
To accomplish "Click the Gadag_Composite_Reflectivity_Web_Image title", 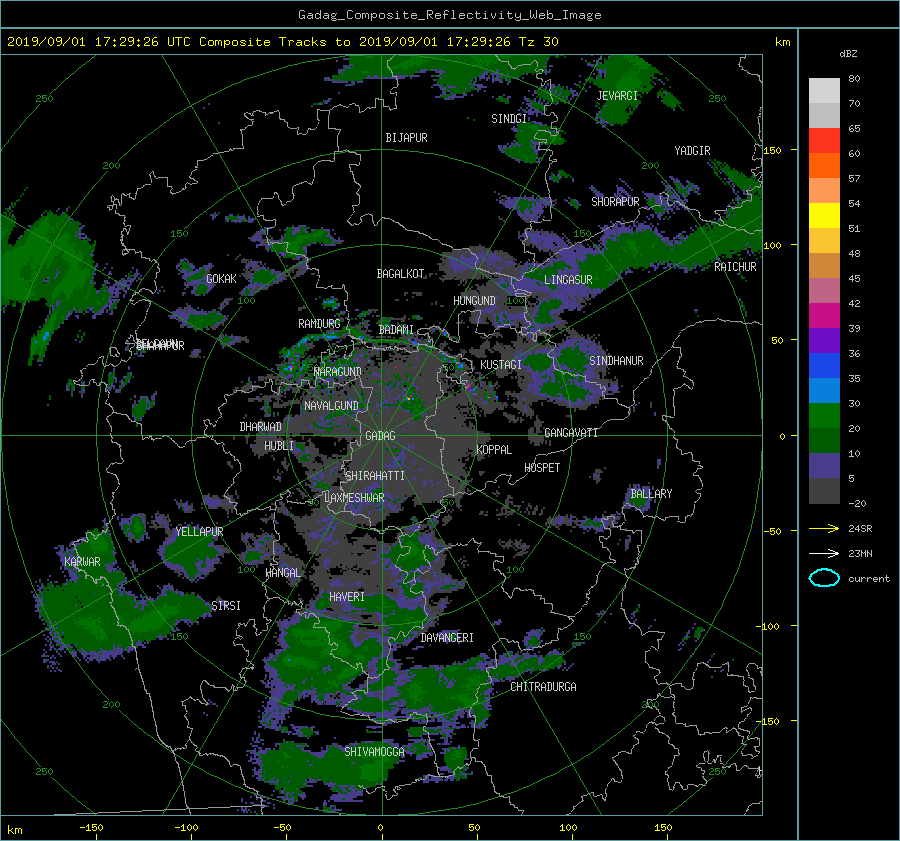I will point(449,15).
